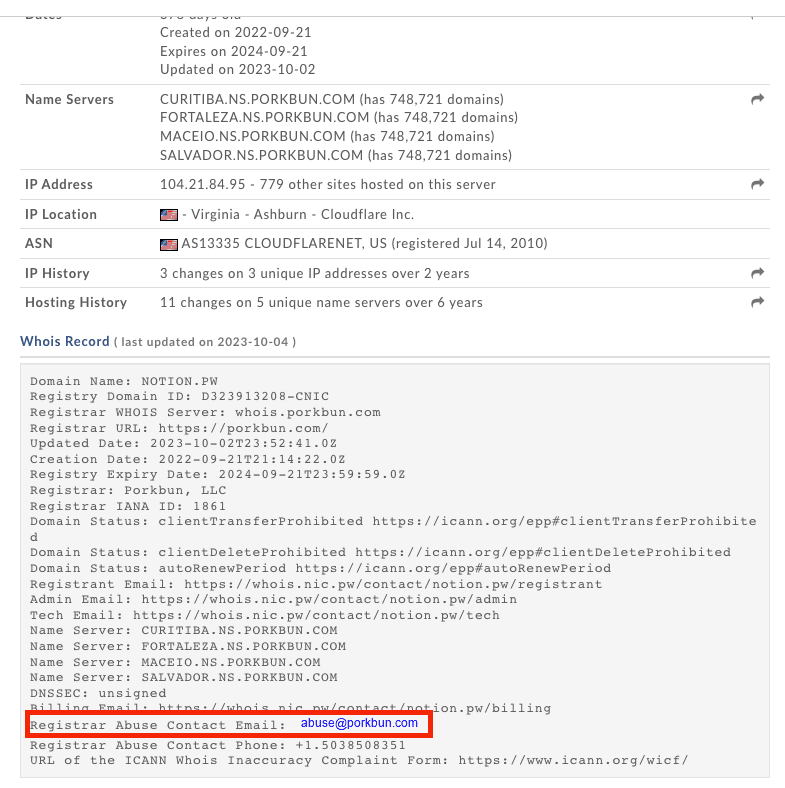
Task: Click share arrow in IP History row
Action: click(x=757, y=273)
